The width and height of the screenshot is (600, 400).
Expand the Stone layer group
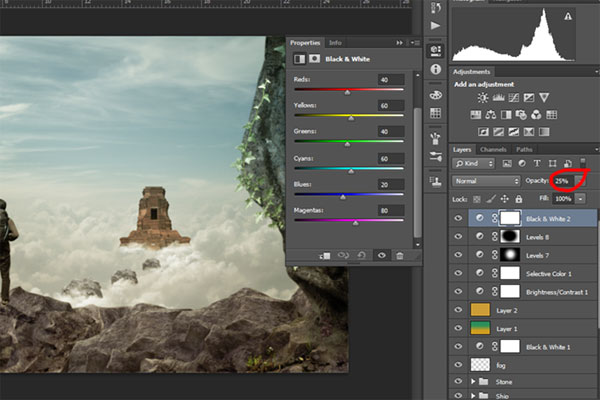coord(473,381)
